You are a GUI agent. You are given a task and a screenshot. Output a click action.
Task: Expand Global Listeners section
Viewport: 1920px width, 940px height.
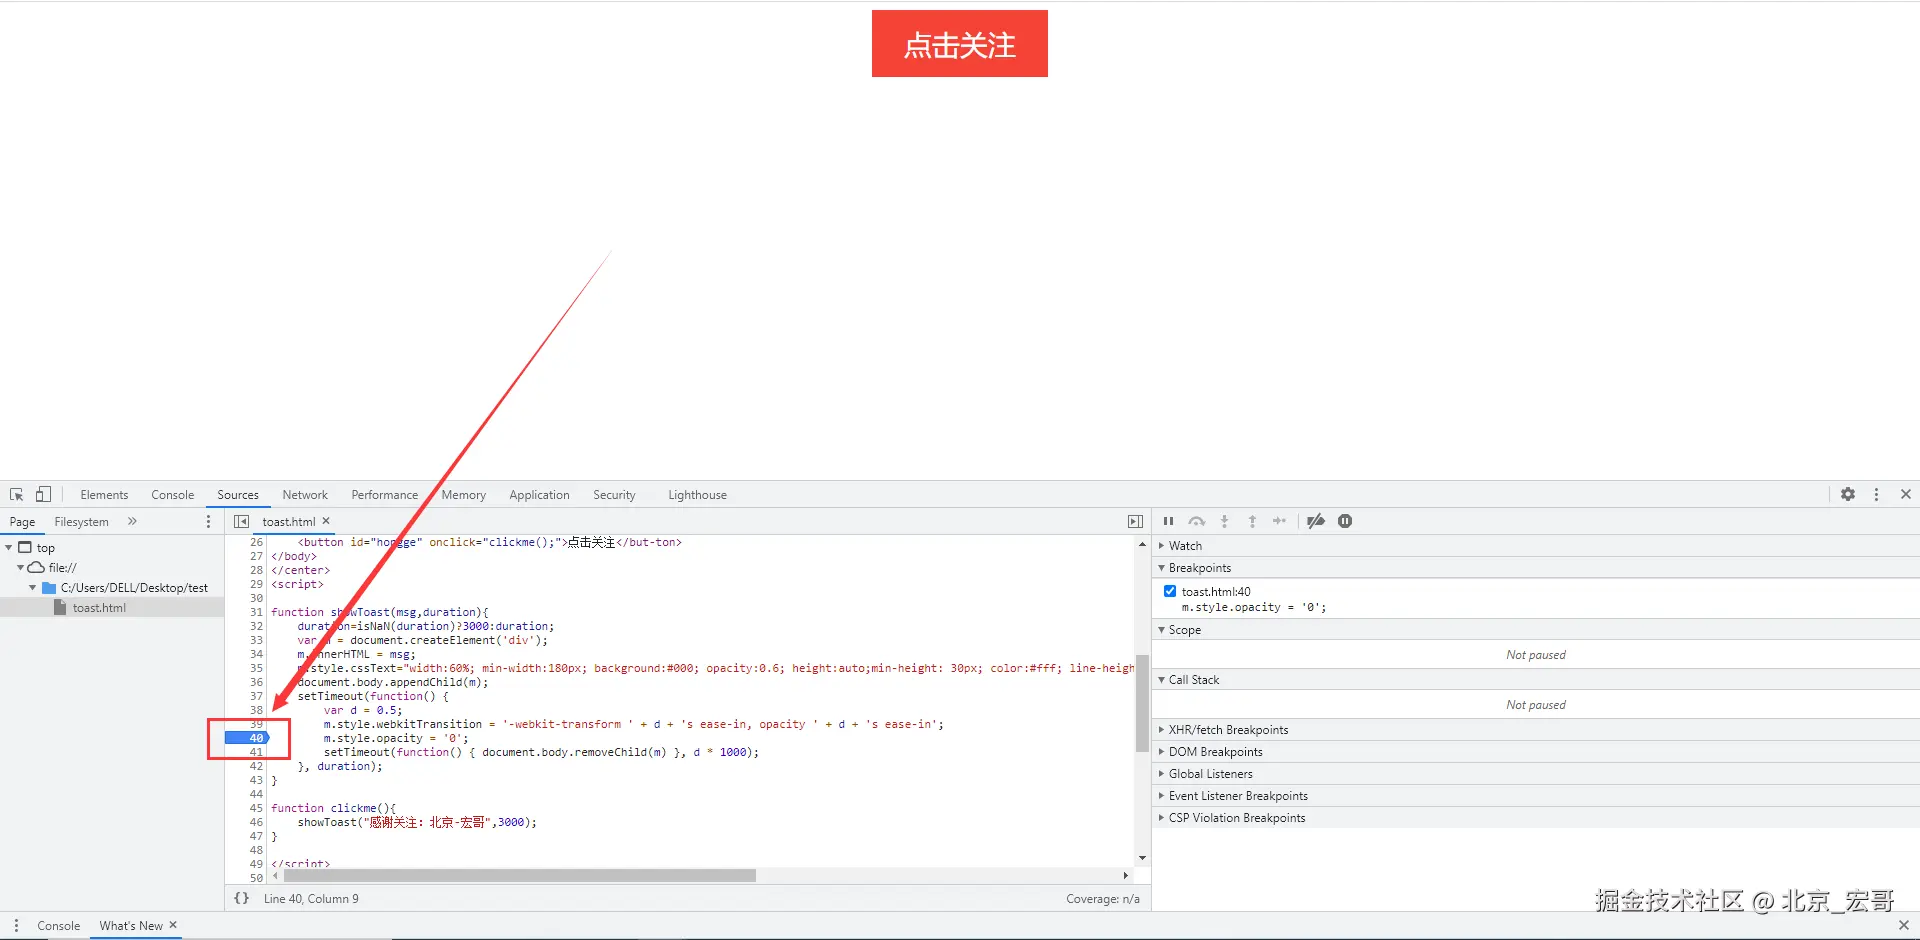[x=1161, y=774]
